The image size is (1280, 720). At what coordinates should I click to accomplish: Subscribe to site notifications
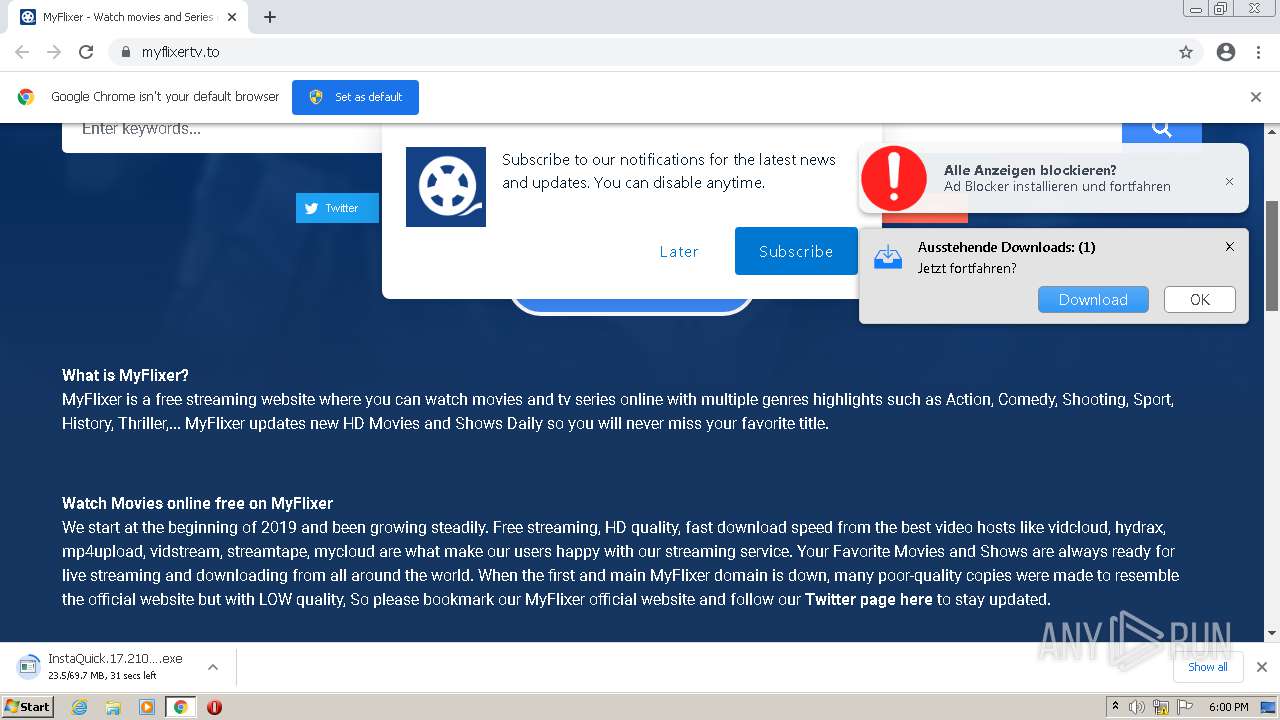[796, 251]
